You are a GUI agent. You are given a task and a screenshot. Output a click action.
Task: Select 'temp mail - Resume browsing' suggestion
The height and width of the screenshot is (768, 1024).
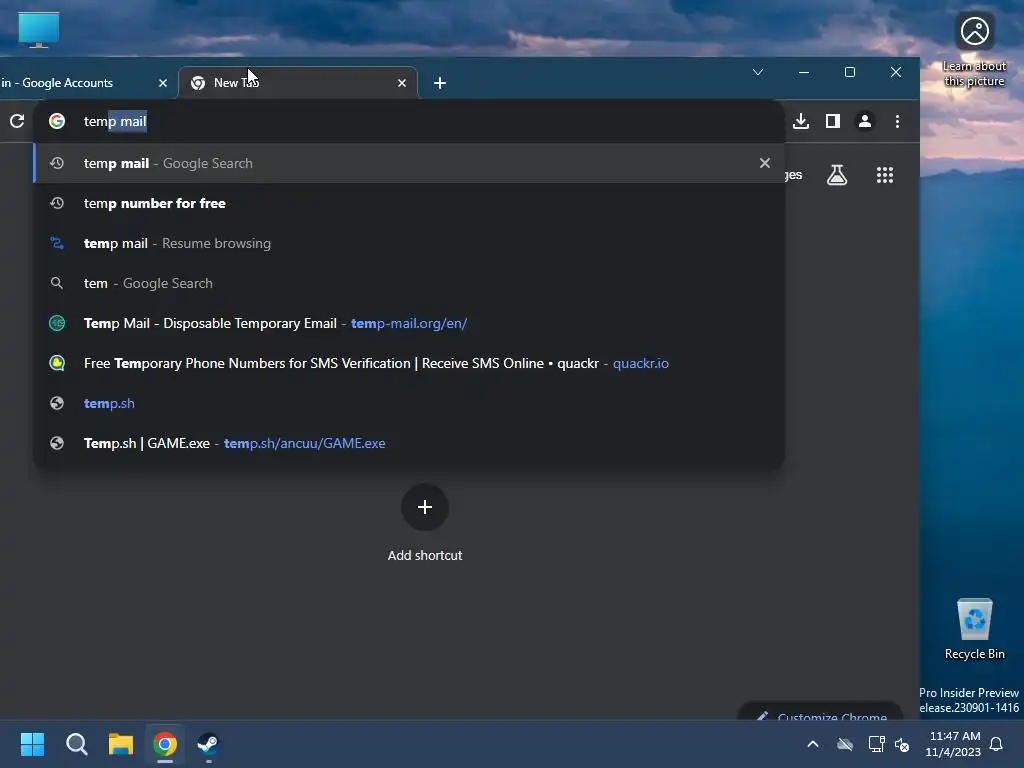pos(409,243)
